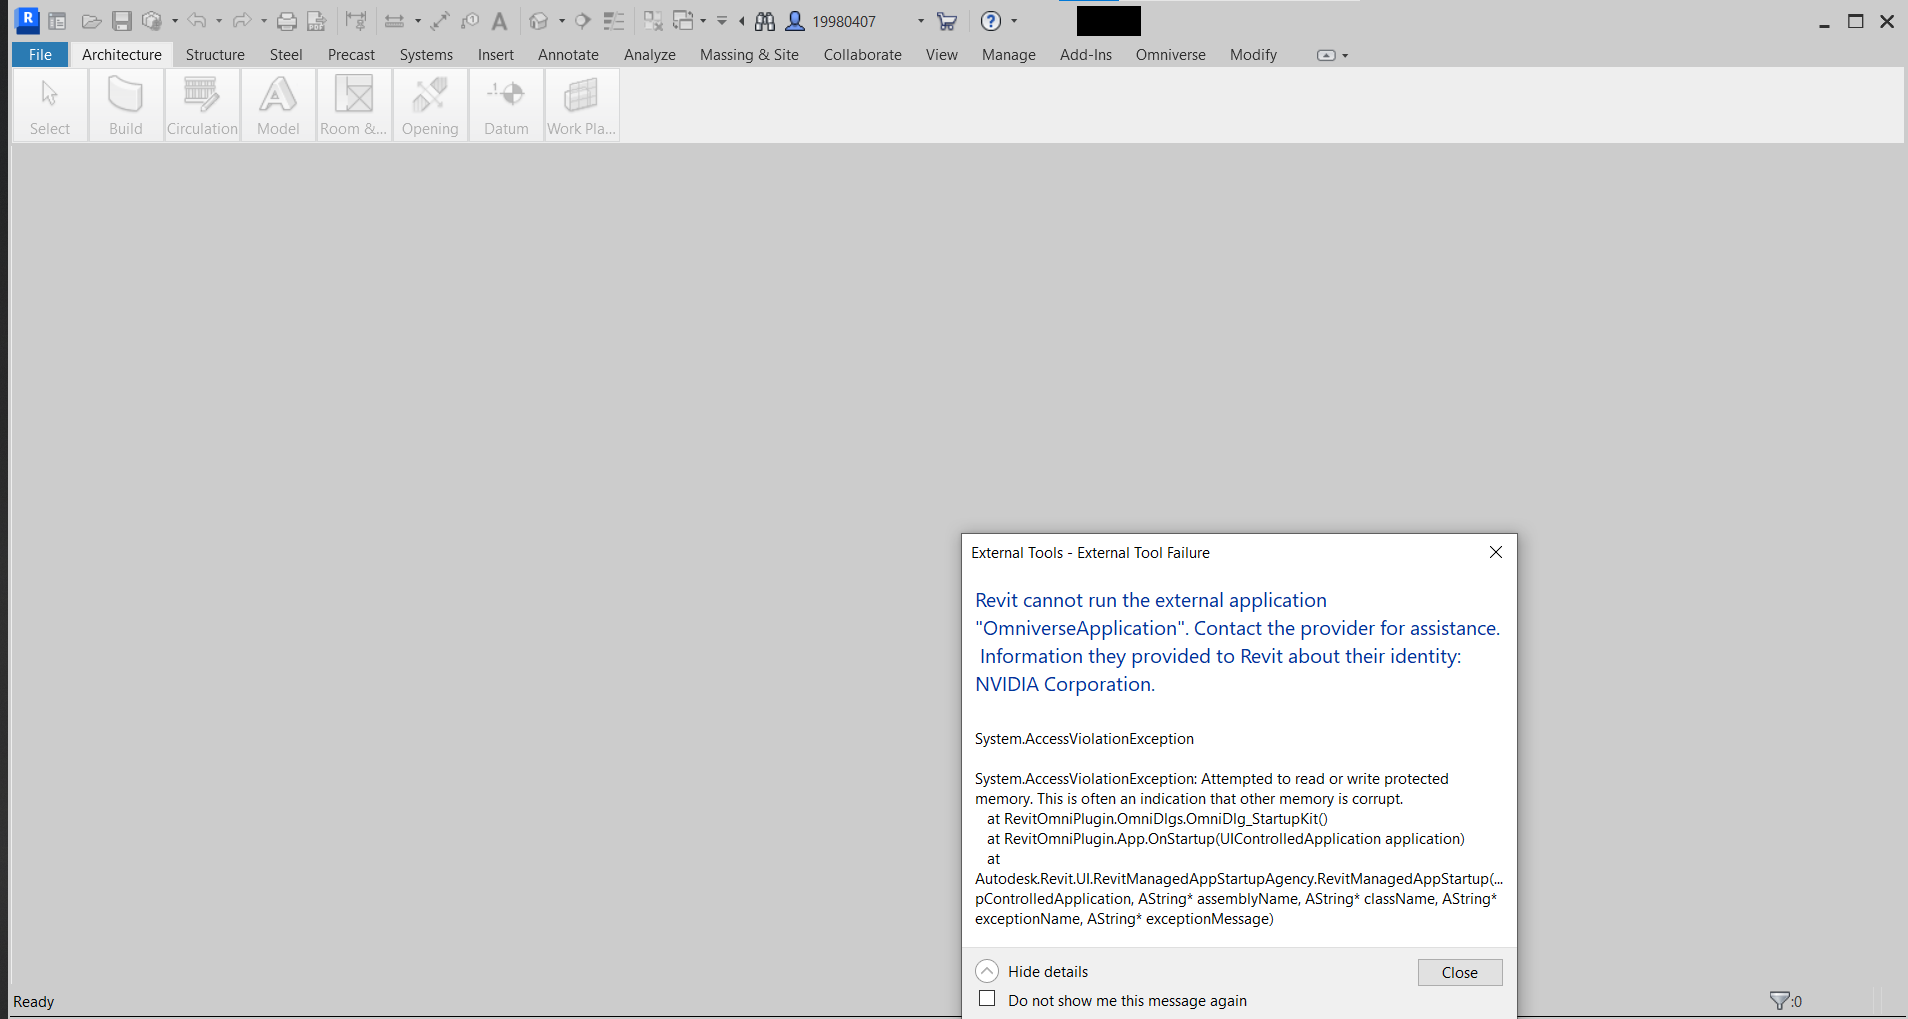Open the Room & Area panel icon
The image size is (1908, 1019).
(354, 105)
